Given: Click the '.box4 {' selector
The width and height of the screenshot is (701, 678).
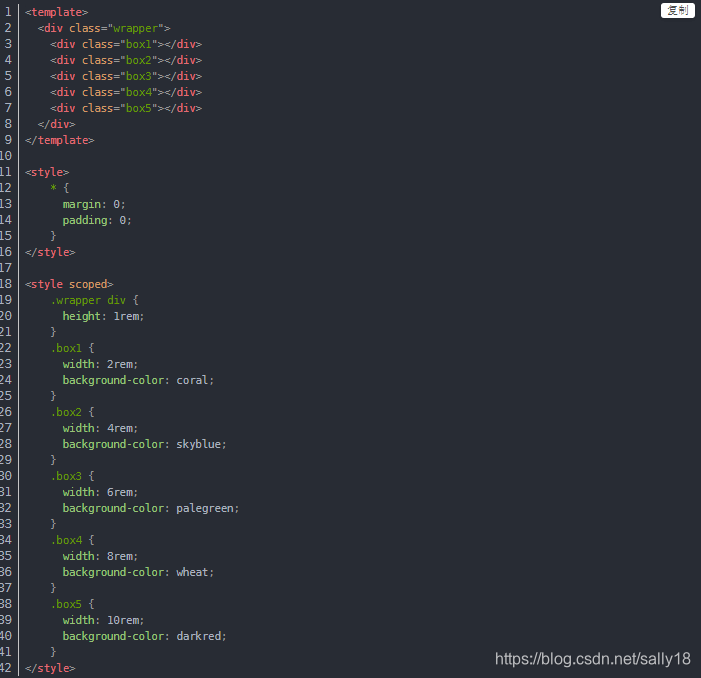Looking at the screenshot, I should (72, 540).
